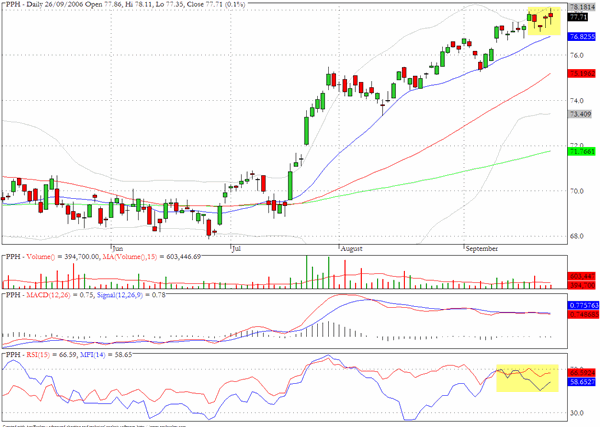
Task: Click the green moving average value 71.7661
Action: (582, 152)
